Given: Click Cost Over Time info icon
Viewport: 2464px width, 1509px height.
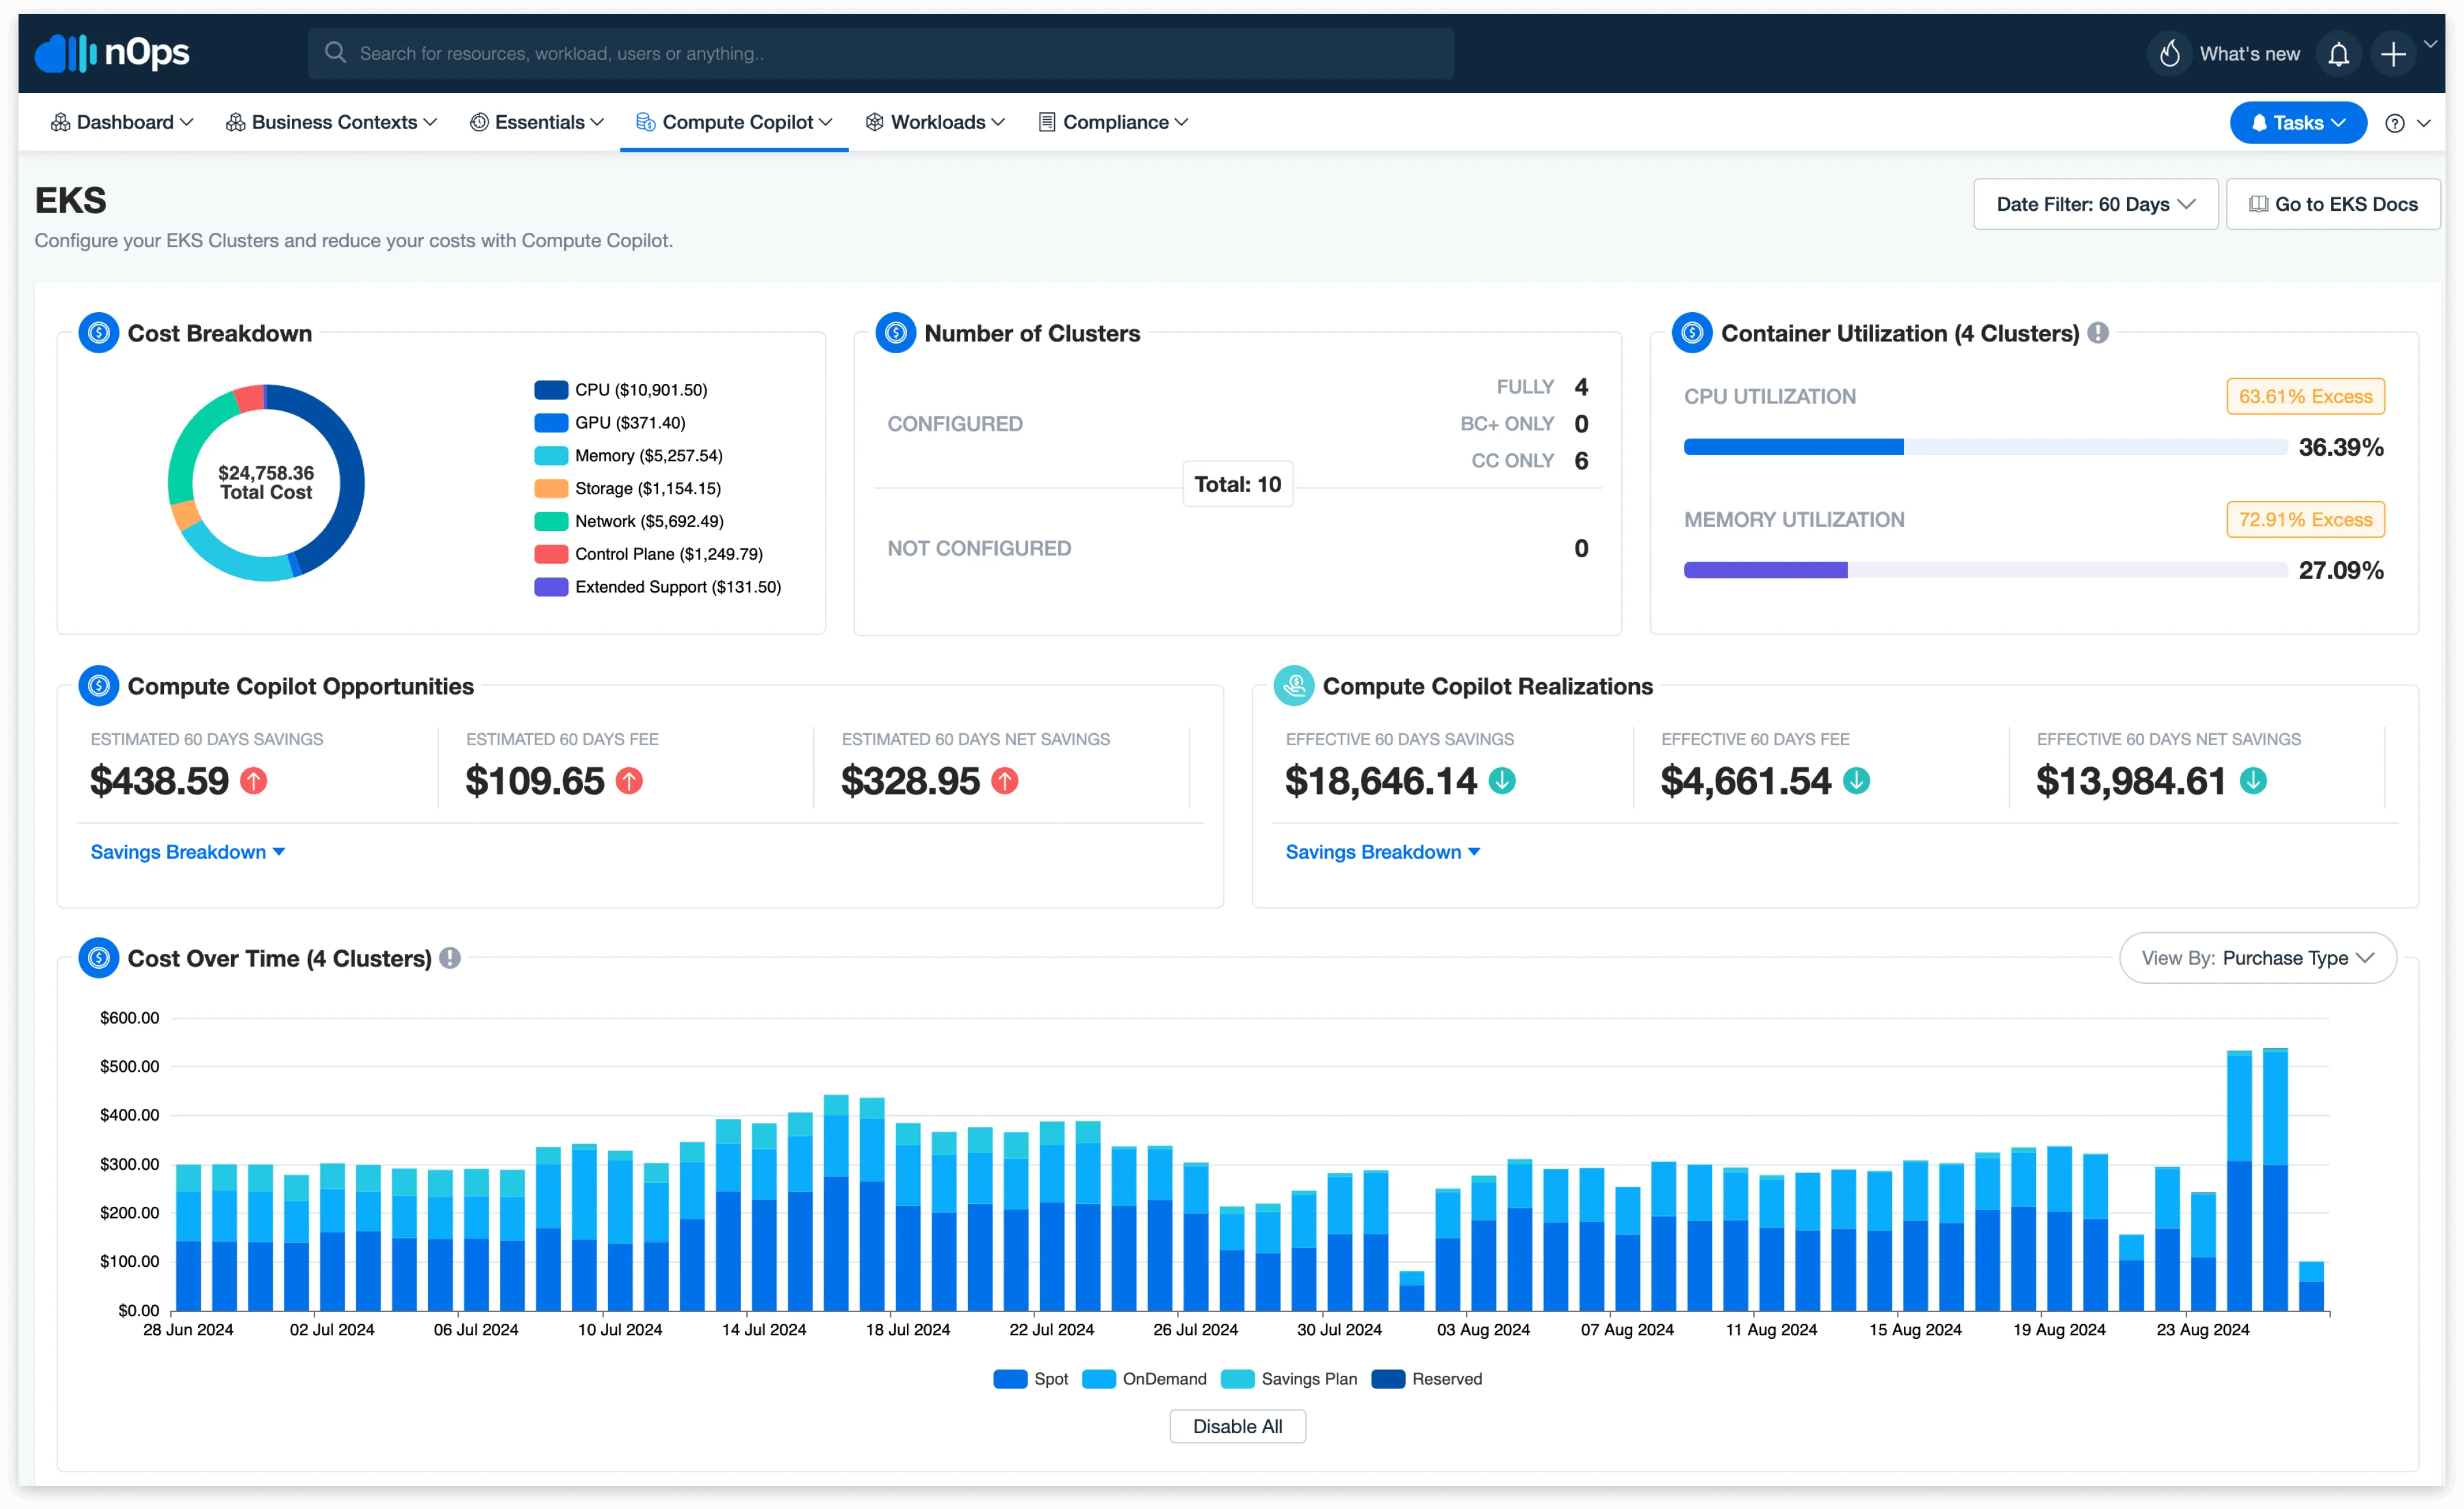Looking at the screenshot, I should (x=450, y=958).
